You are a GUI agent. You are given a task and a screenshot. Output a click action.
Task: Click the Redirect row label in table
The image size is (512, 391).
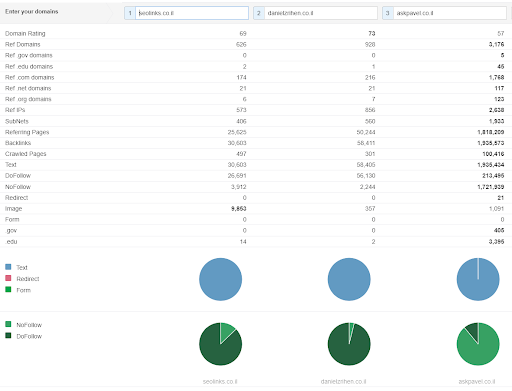coord(17,198)
